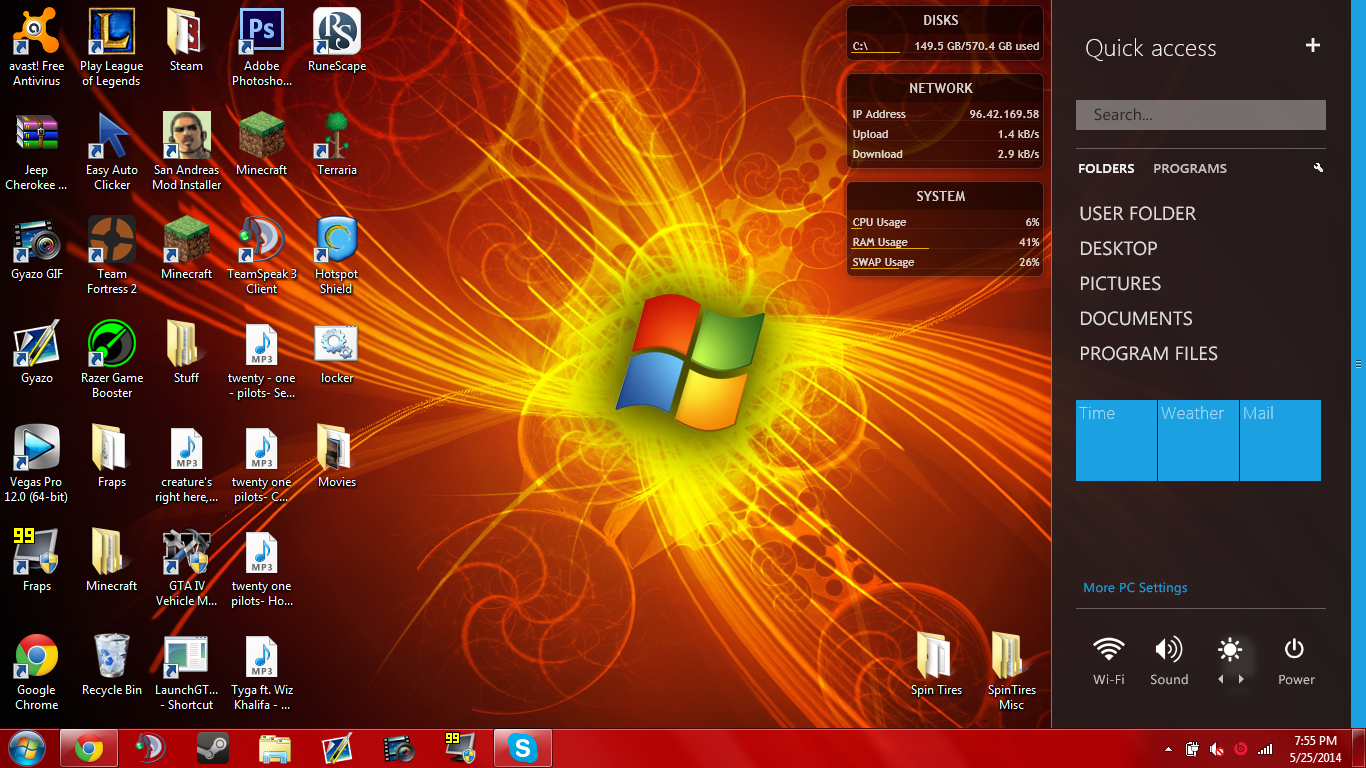This screenshot has height=768, width=1366.
Task: Select the LaunchGT Shortcut desktop icon
Action: [187, 671]
